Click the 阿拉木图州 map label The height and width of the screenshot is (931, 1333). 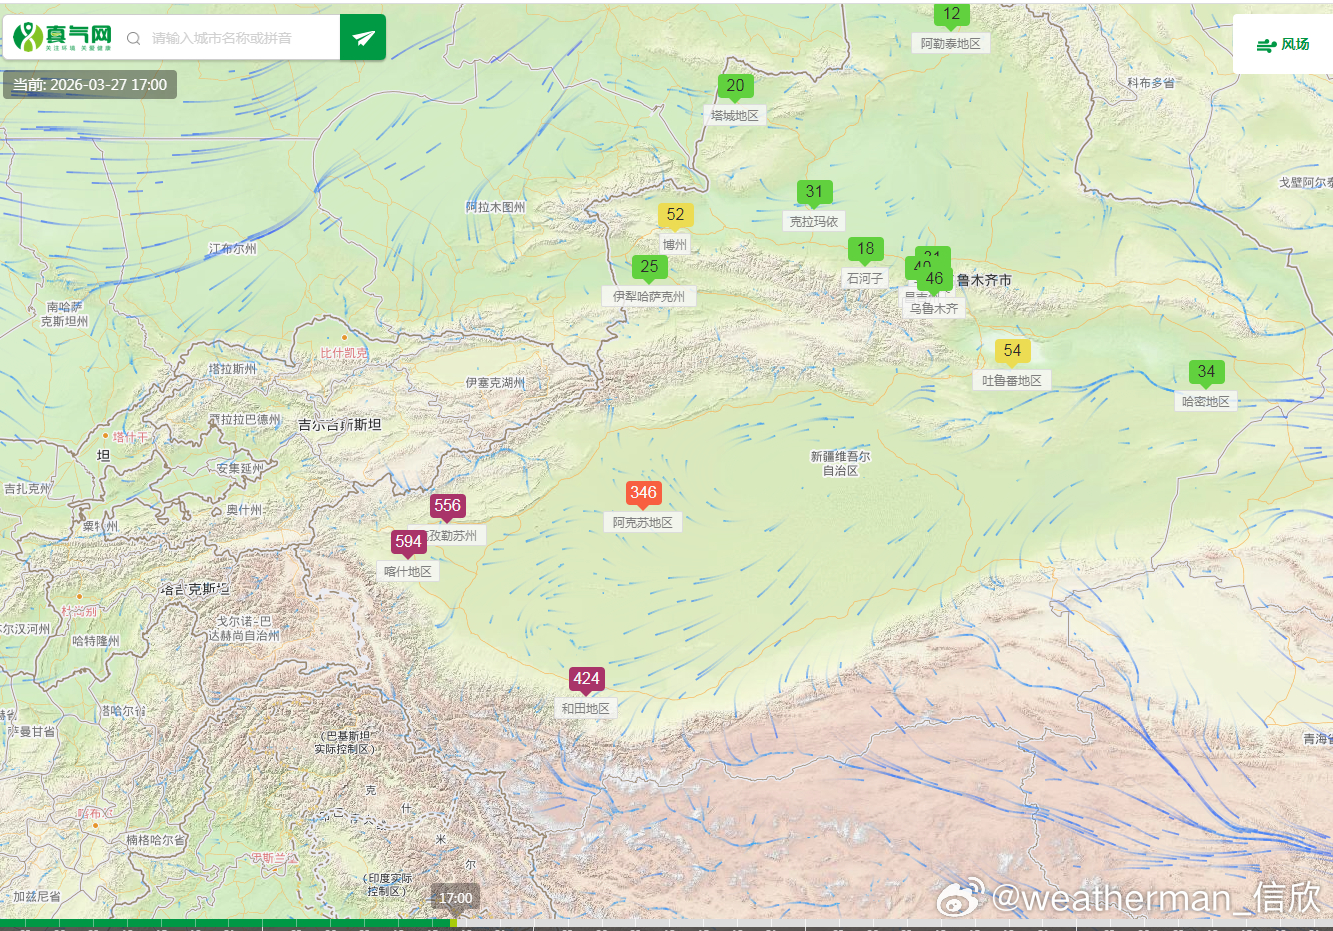tap(495, 207)
